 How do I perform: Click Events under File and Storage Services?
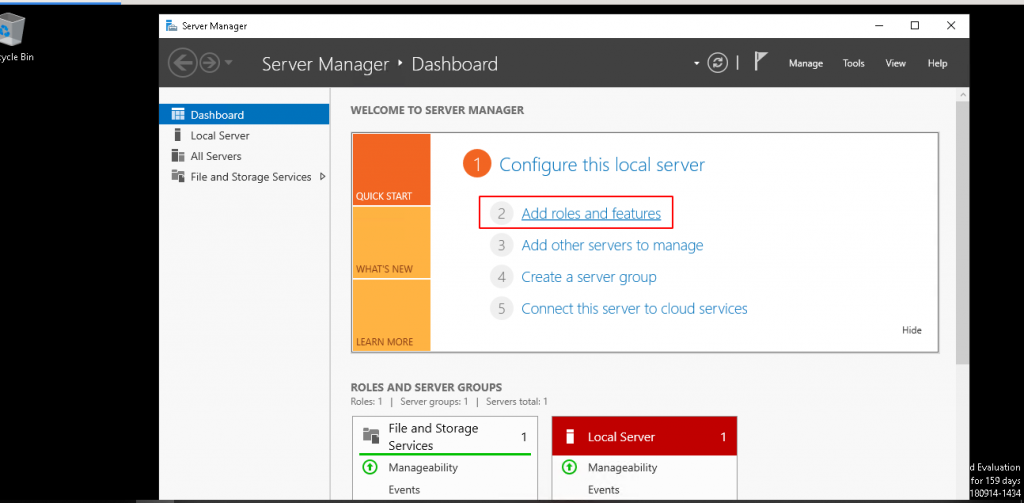[404, 489]
